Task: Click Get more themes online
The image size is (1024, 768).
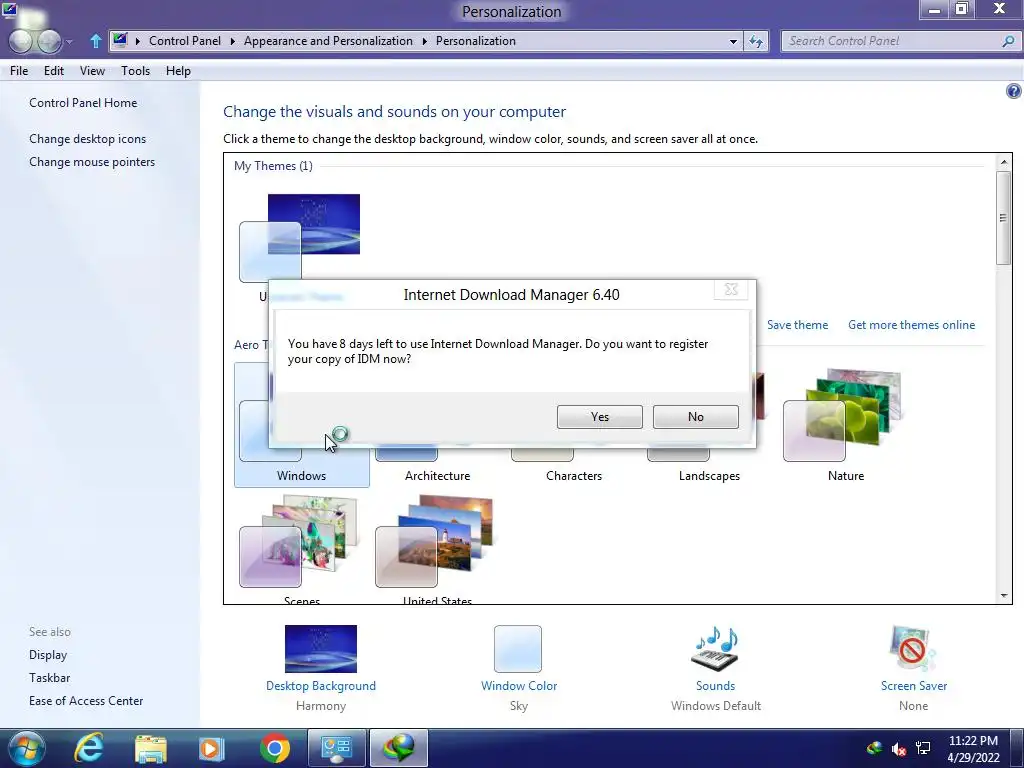Action: pos(911,325)
